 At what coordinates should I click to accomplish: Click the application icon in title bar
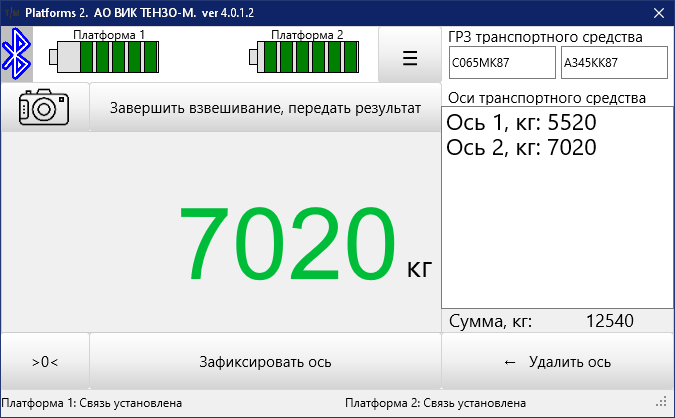tap(11, 12)
